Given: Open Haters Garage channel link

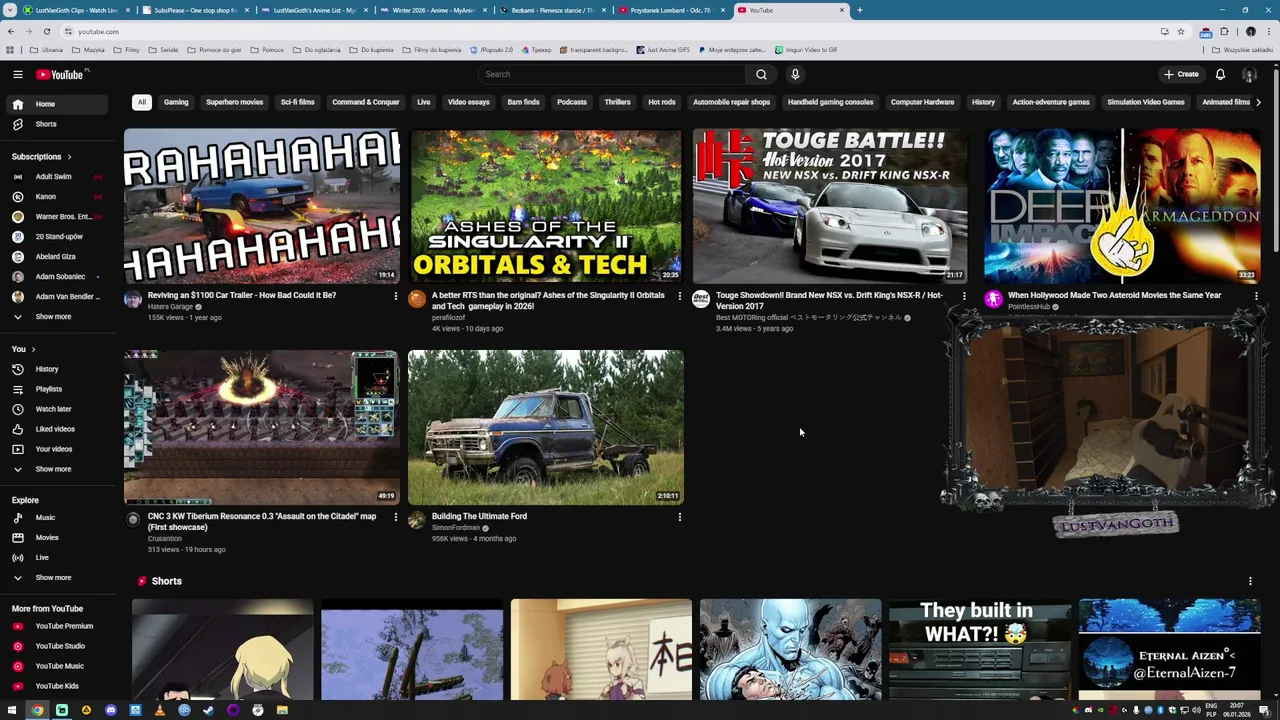Looking at the screenshot, I should 170,307.
